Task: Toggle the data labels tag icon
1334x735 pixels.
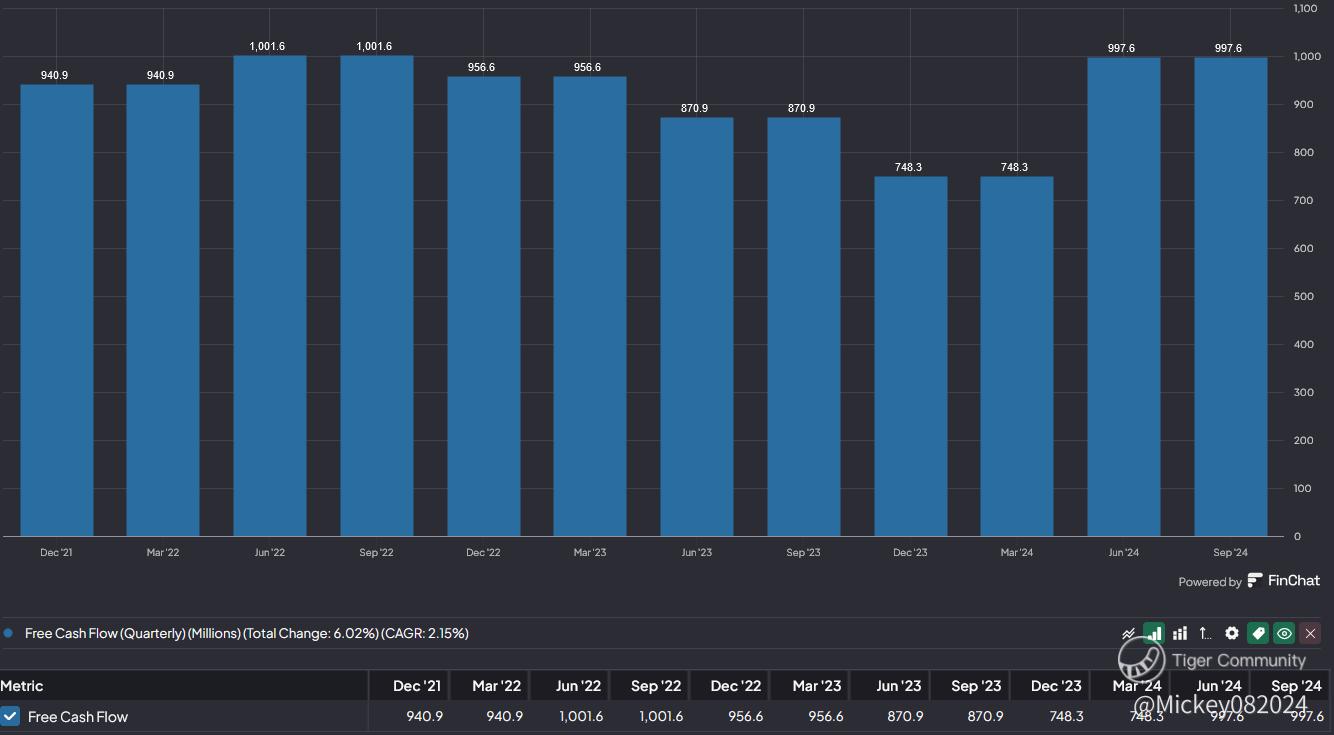Action: (1258, 633)
